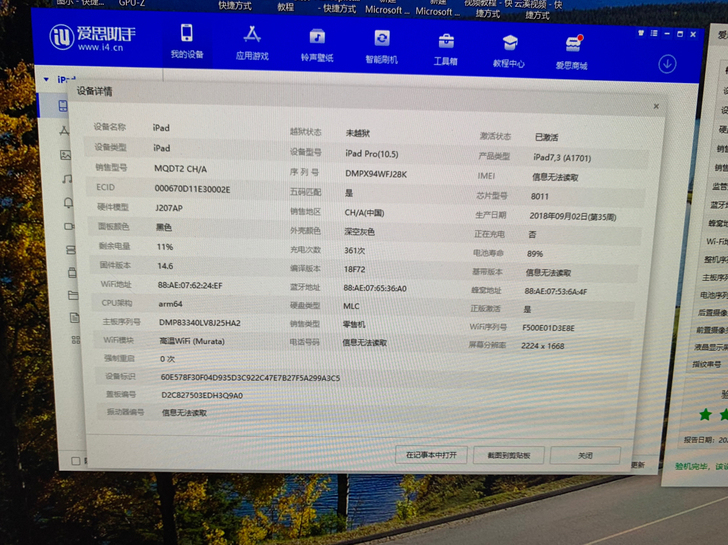Viewport: 728px width, 545px height.
Task: Select the ringtone bell icon in sidebar
Action: (68, 202)
